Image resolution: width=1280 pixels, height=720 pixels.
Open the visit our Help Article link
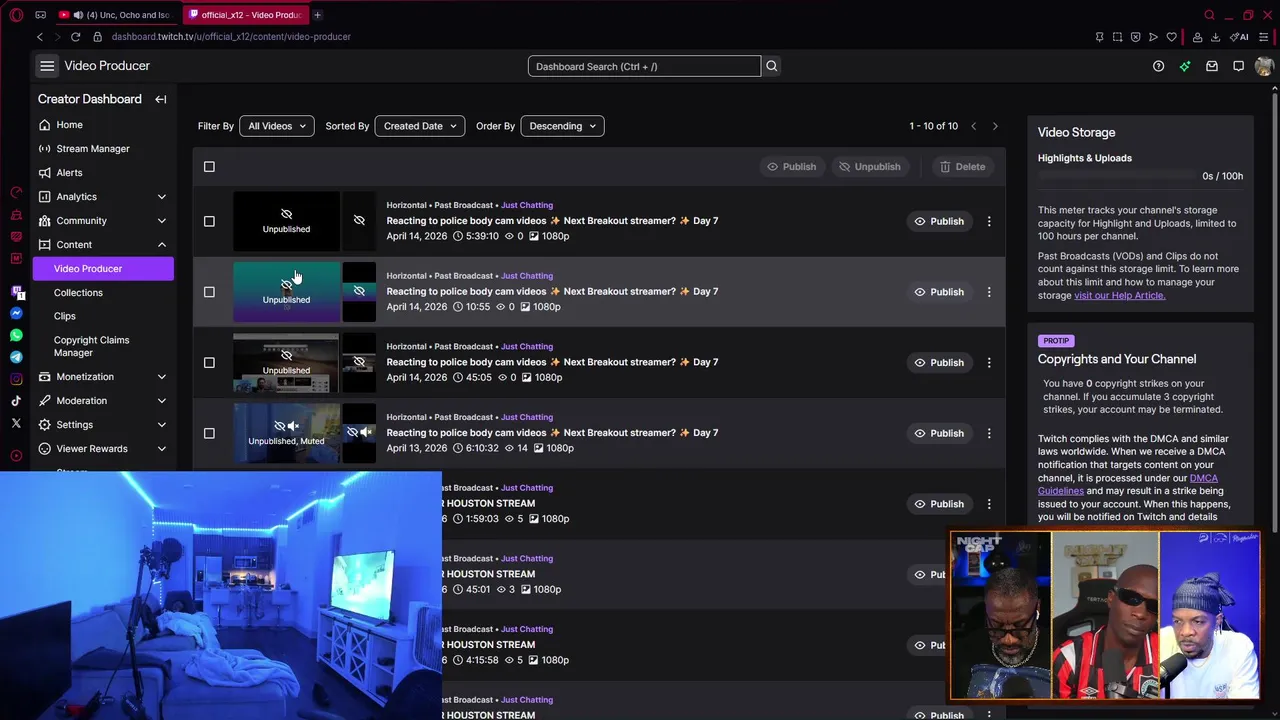(1119, 295)
